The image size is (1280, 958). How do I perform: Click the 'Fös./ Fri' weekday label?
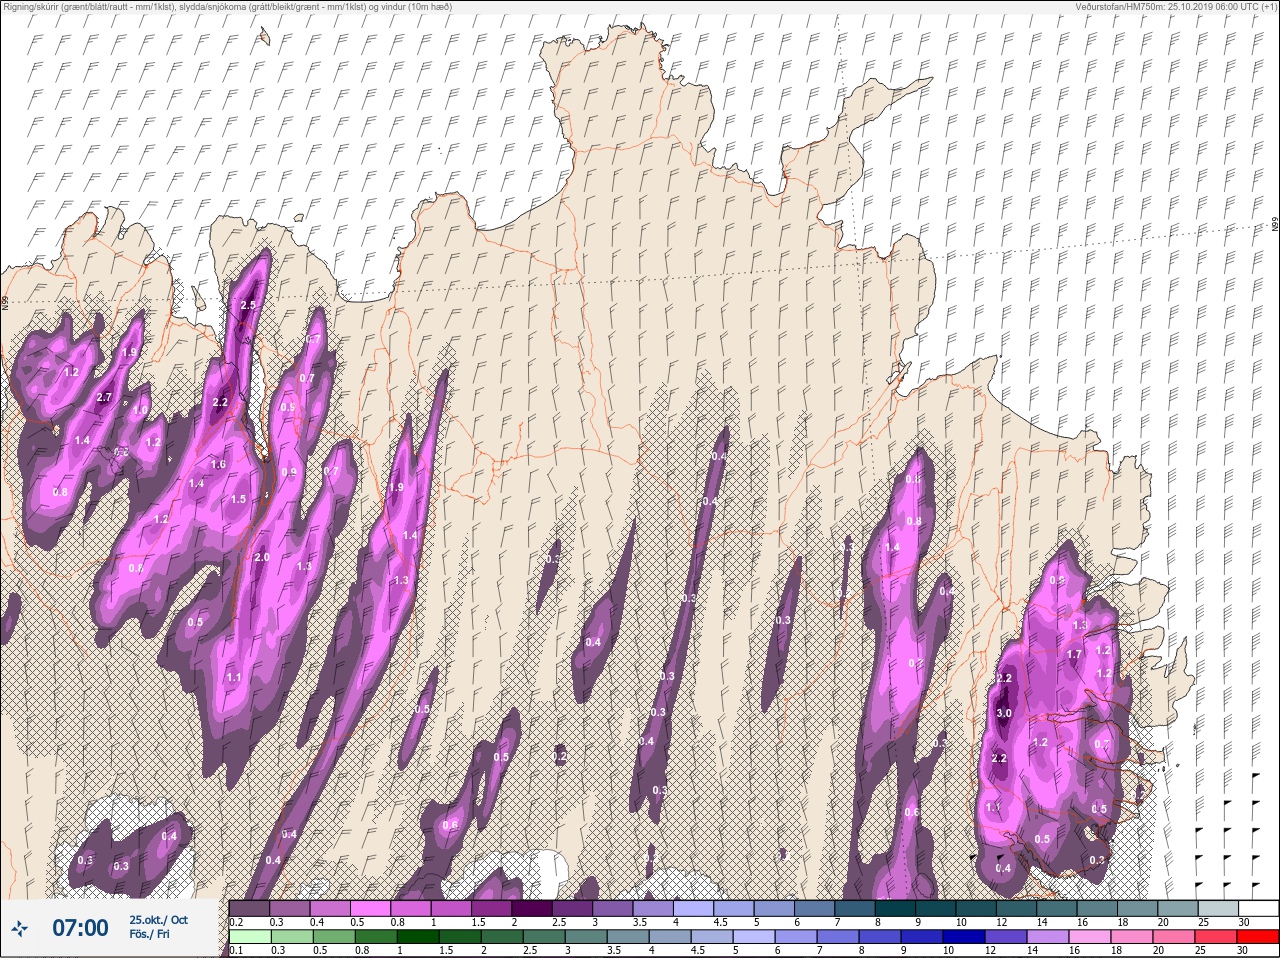pos(149,935)
